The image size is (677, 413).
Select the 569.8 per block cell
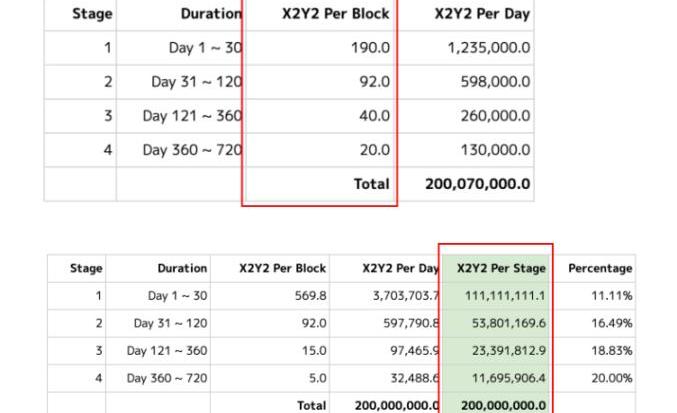[310, 296]
